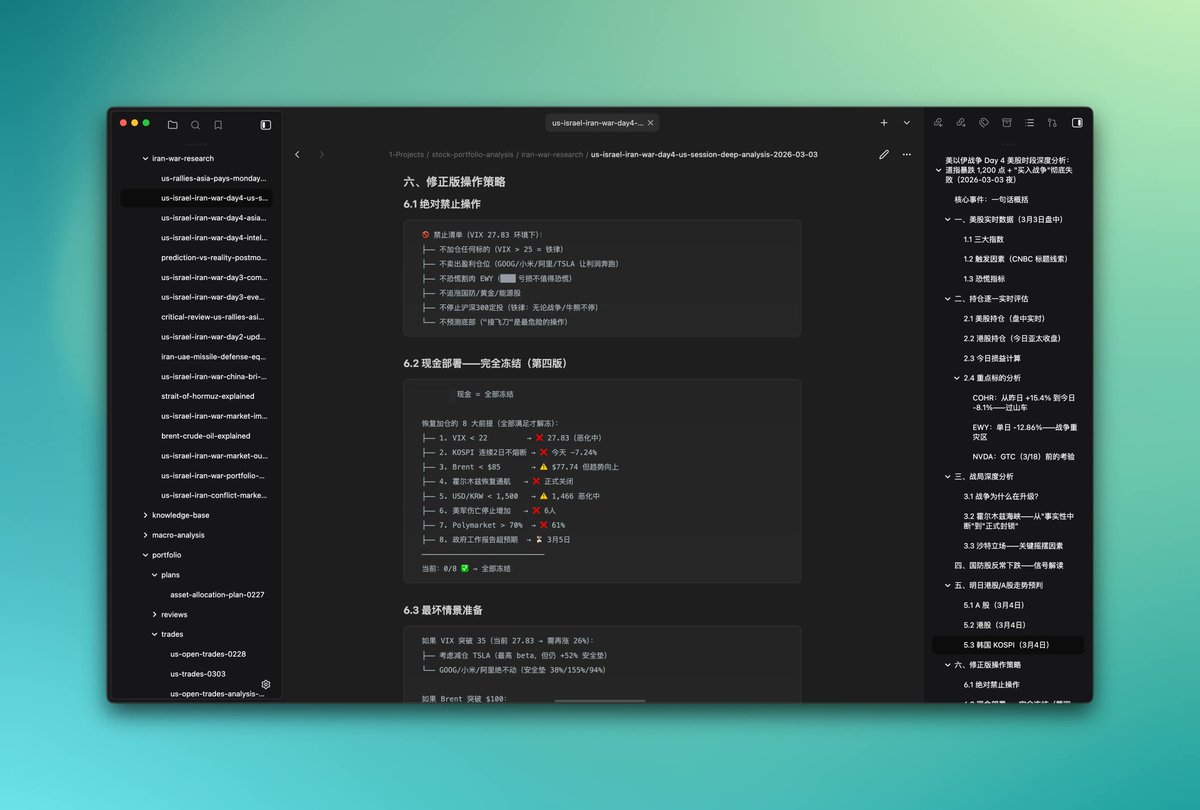Viewport: 1200px width, 810px height.
Task: Switch to the outline list icon
Action: tap(1029, 123)
